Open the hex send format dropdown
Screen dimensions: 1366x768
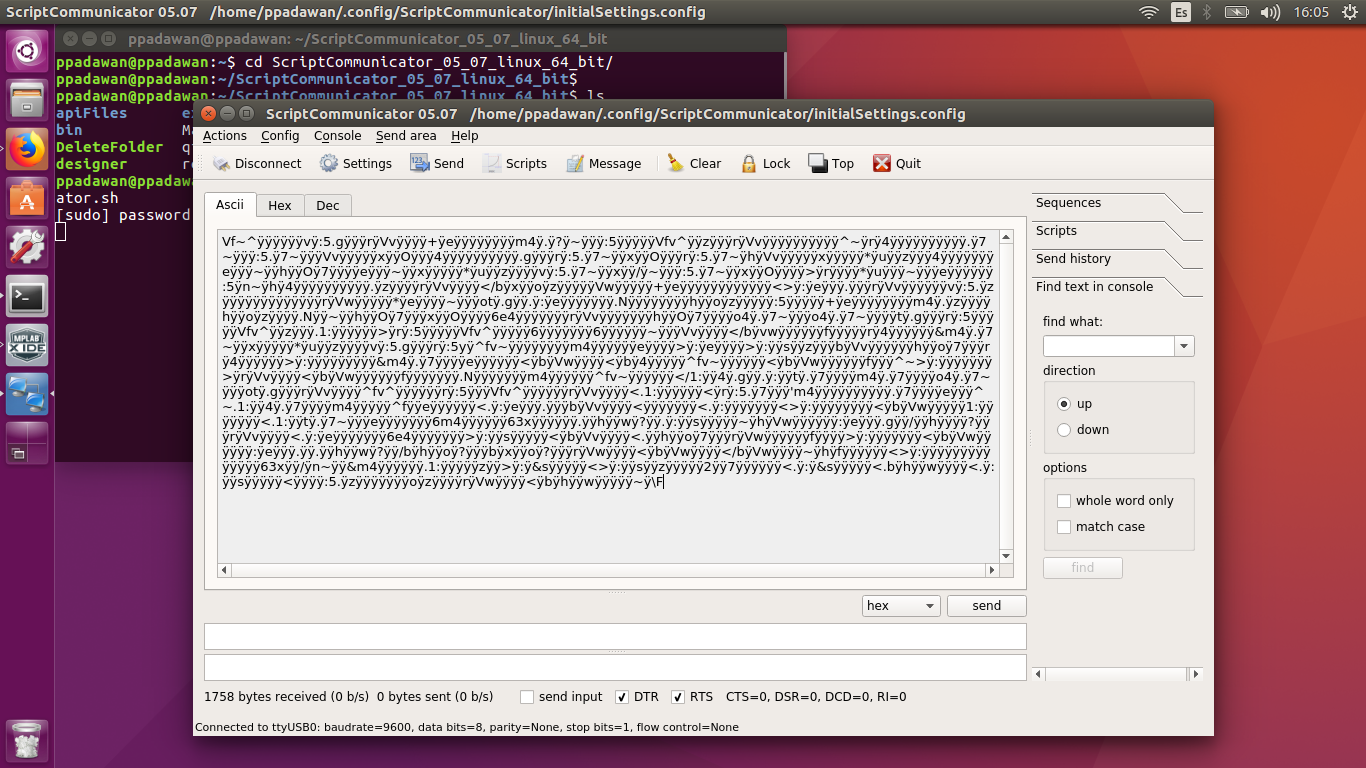click(x=901, y=606)
